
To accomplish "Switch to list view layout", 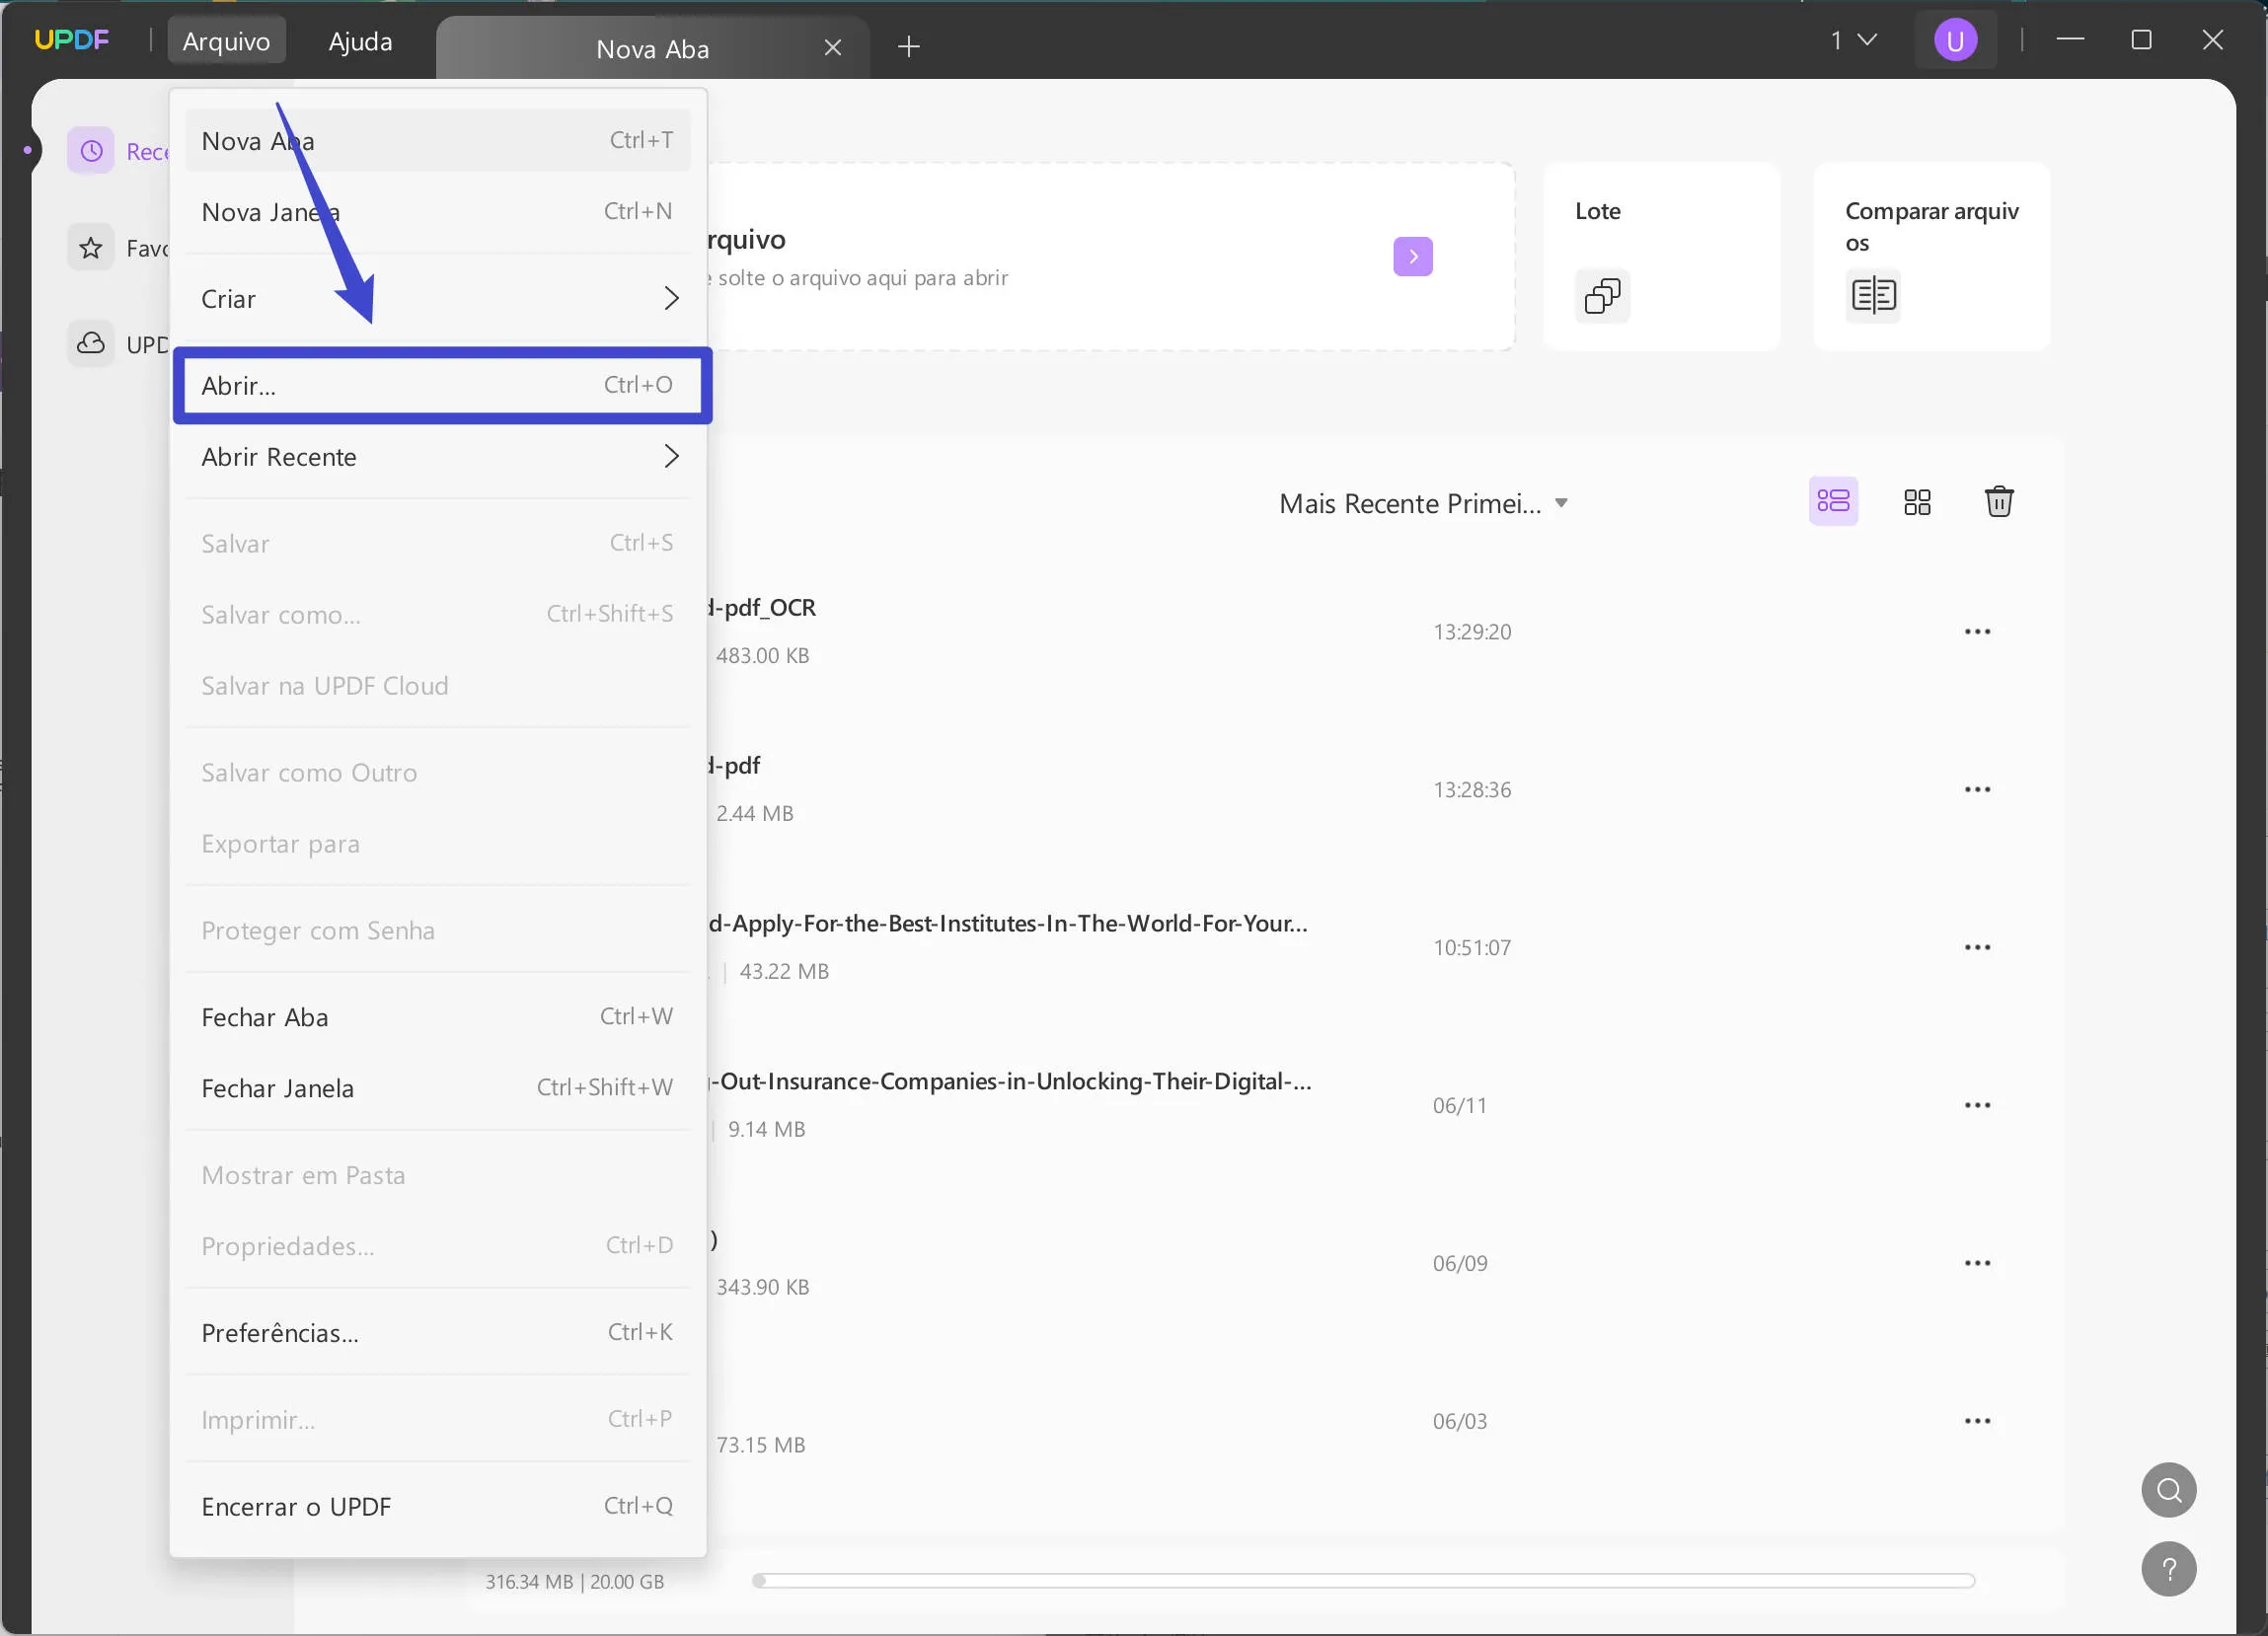I will click(x=1833, y=501).
